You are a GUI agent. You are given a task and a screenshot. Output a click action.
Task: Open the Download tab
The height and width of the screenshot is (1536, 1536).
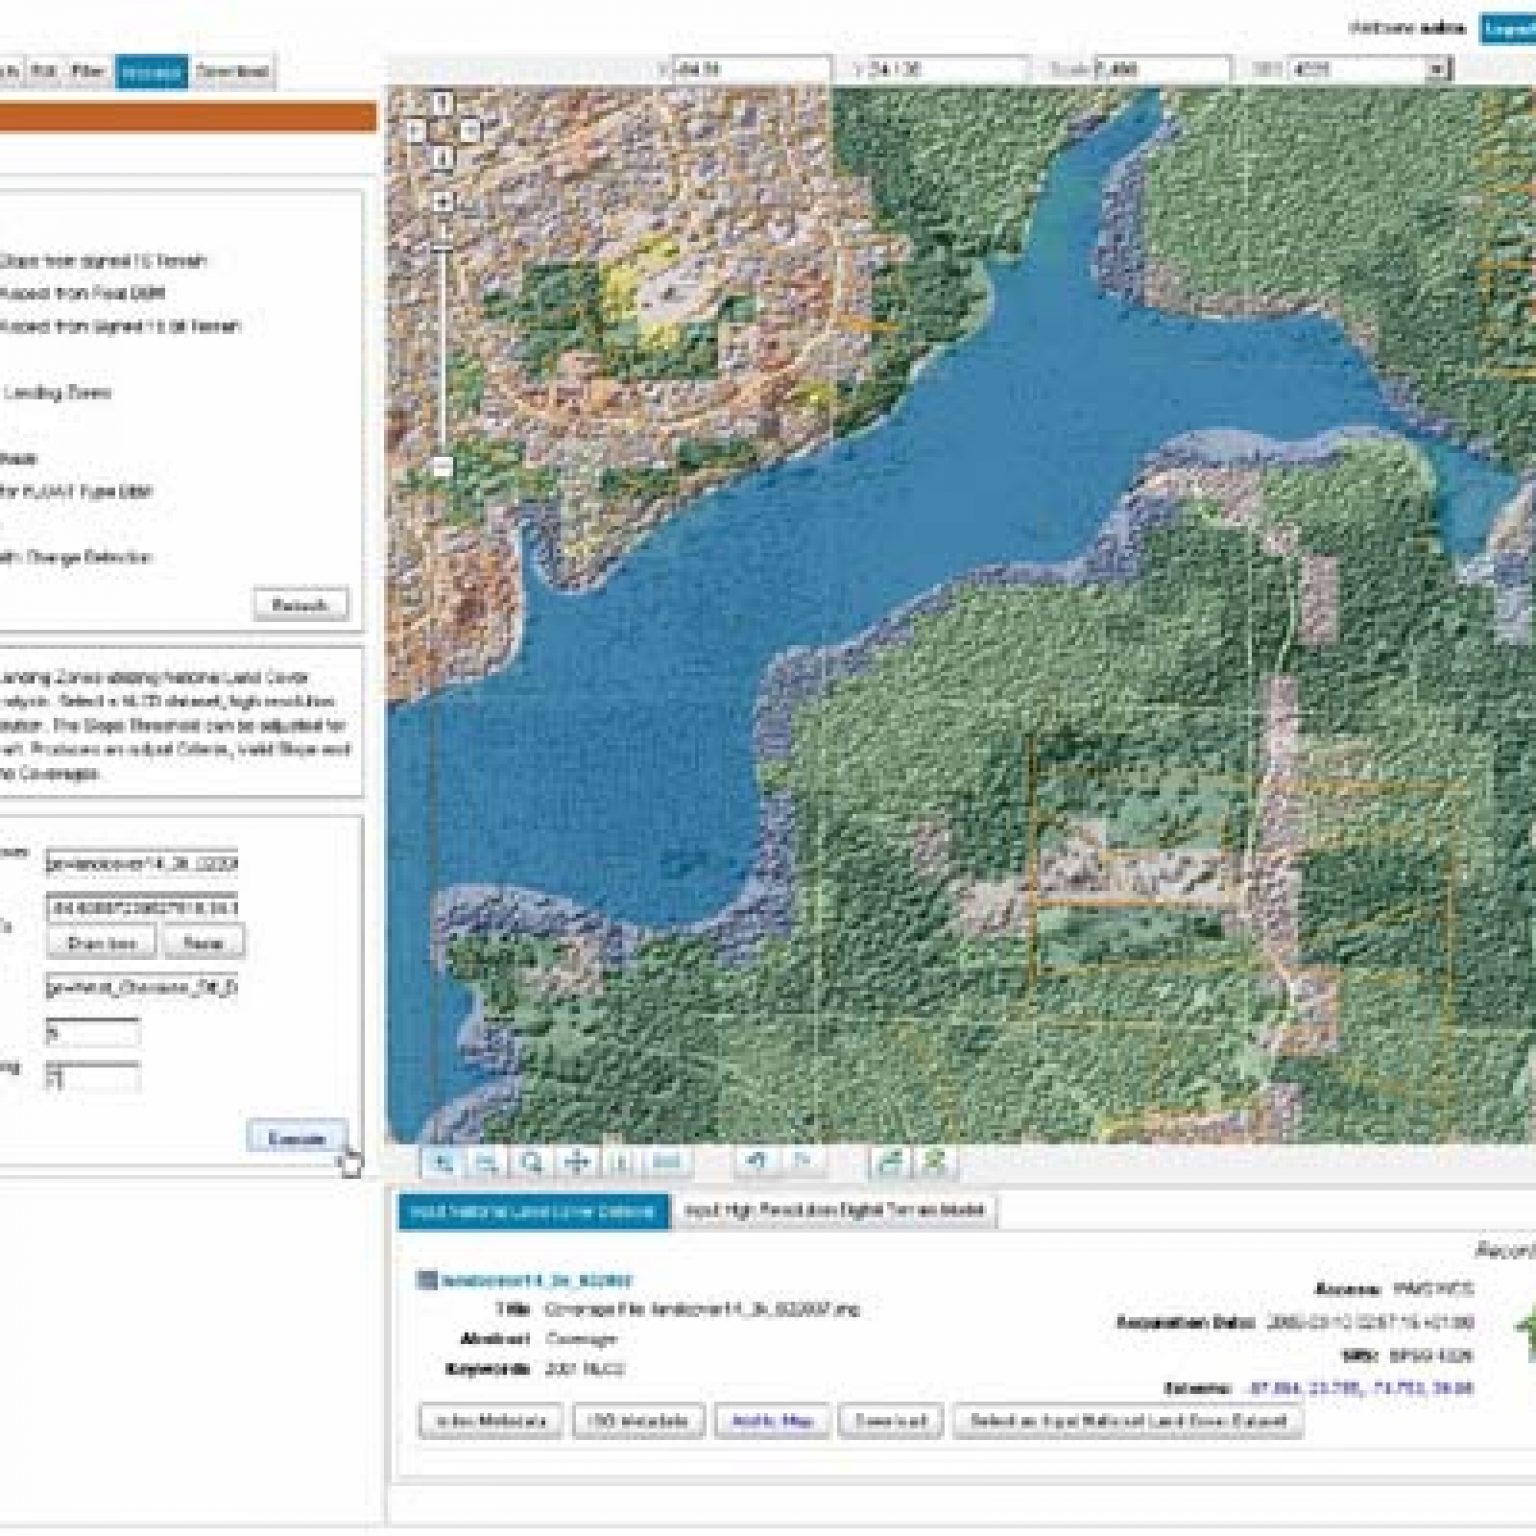pyautogui.click(x=231, y=72)
